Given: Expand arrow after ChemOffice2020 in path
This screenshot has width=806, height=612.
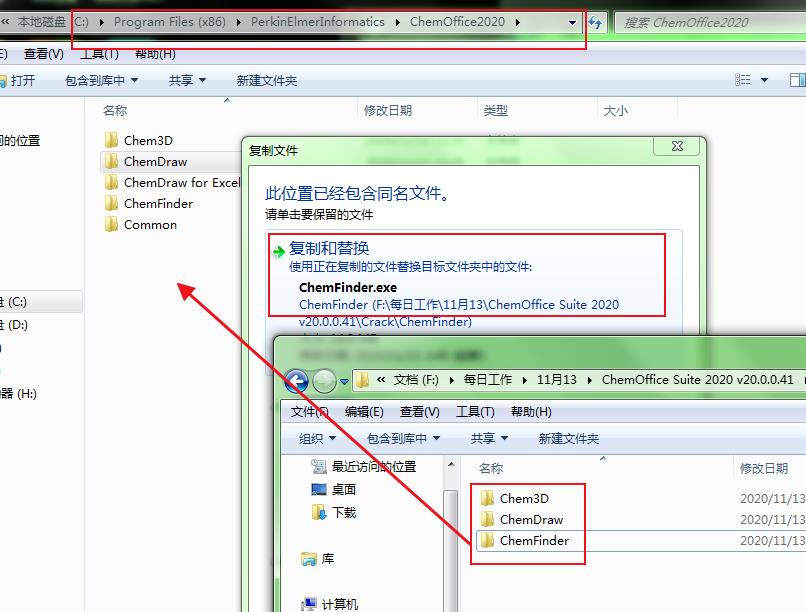Looking at the screenshot, I should click(x=518, y=22).
